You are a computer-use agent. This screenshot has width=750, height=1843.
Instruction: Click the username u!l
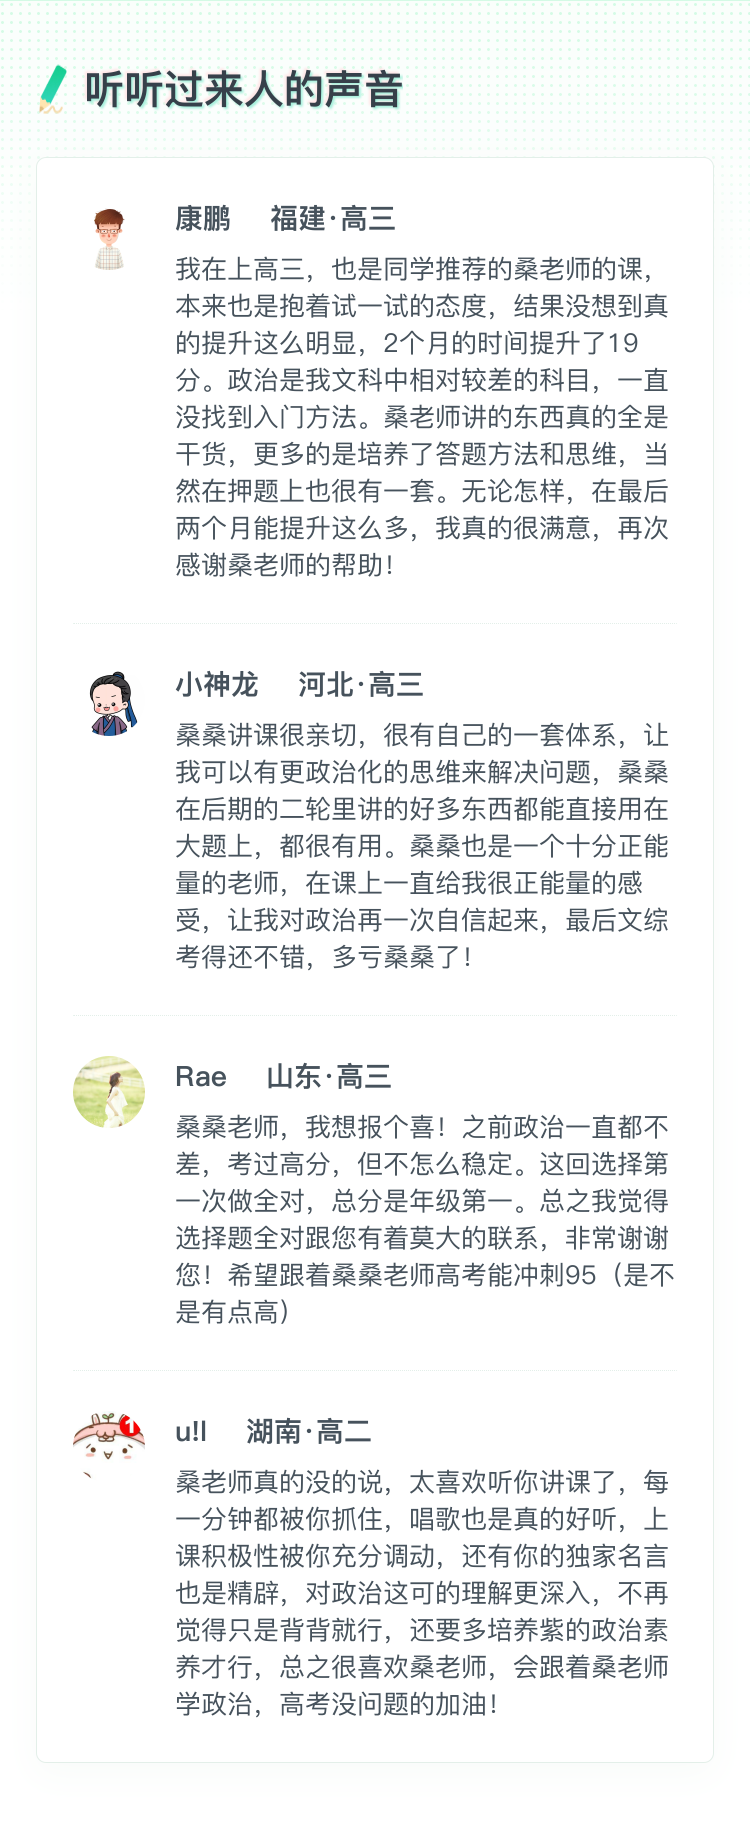(x=190, y=1431)
